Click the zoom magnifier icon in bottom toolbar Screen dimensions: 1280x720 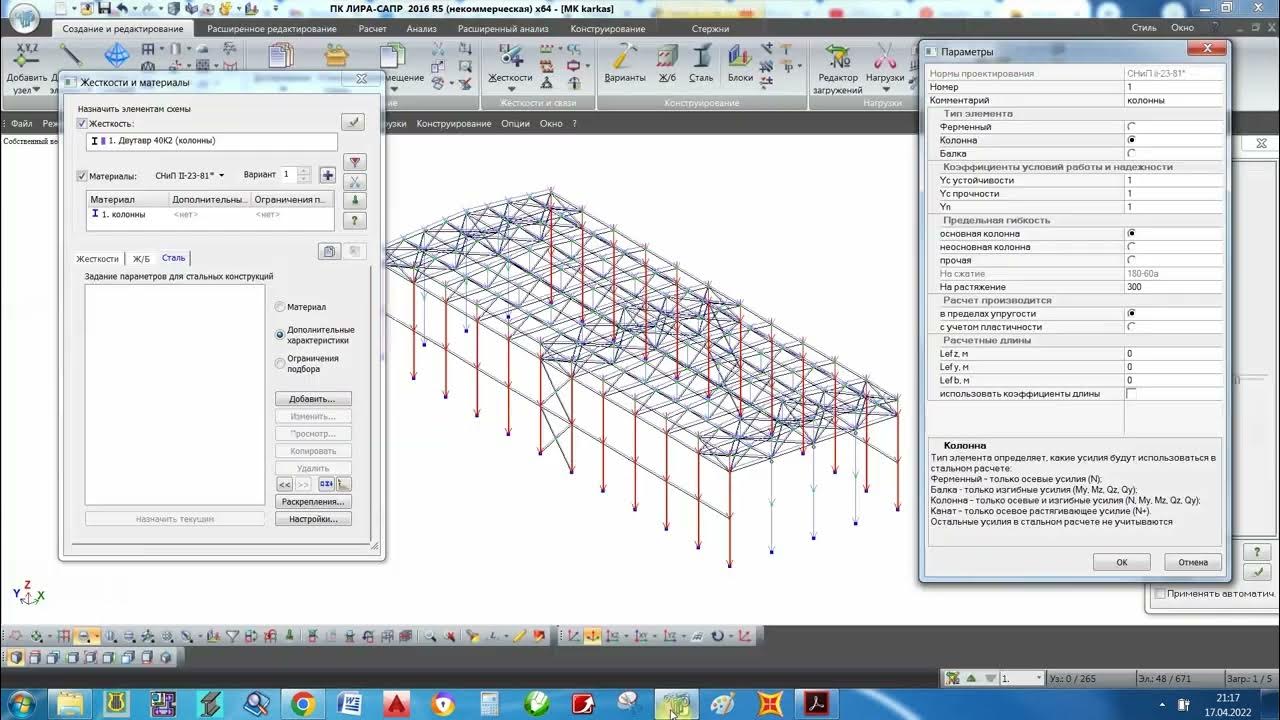tap(429, 635)
